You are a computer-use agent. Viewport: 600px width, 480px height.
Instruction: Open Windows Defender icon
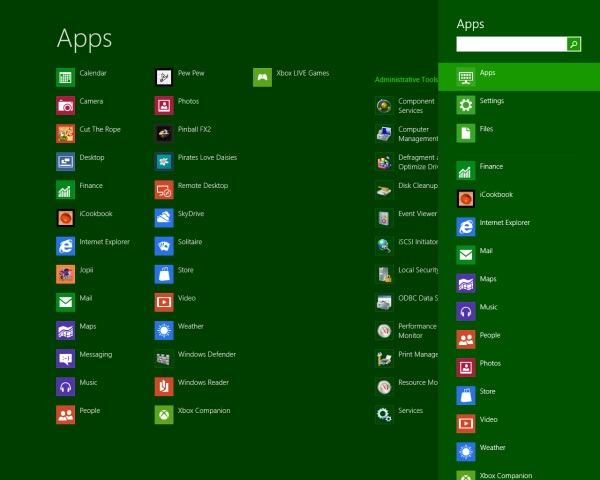[164, 358]
